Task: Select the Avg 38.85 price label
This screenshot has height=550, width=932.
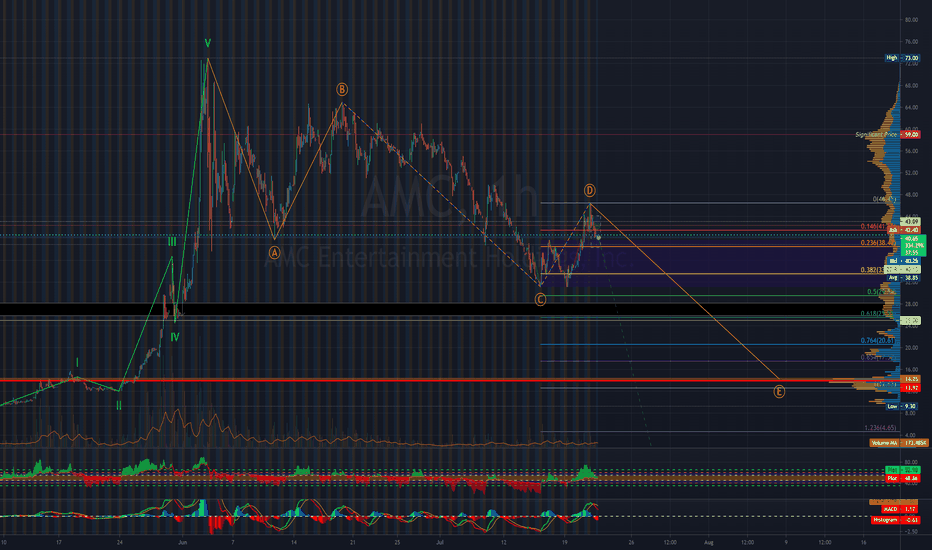Action: pos(902,278)
